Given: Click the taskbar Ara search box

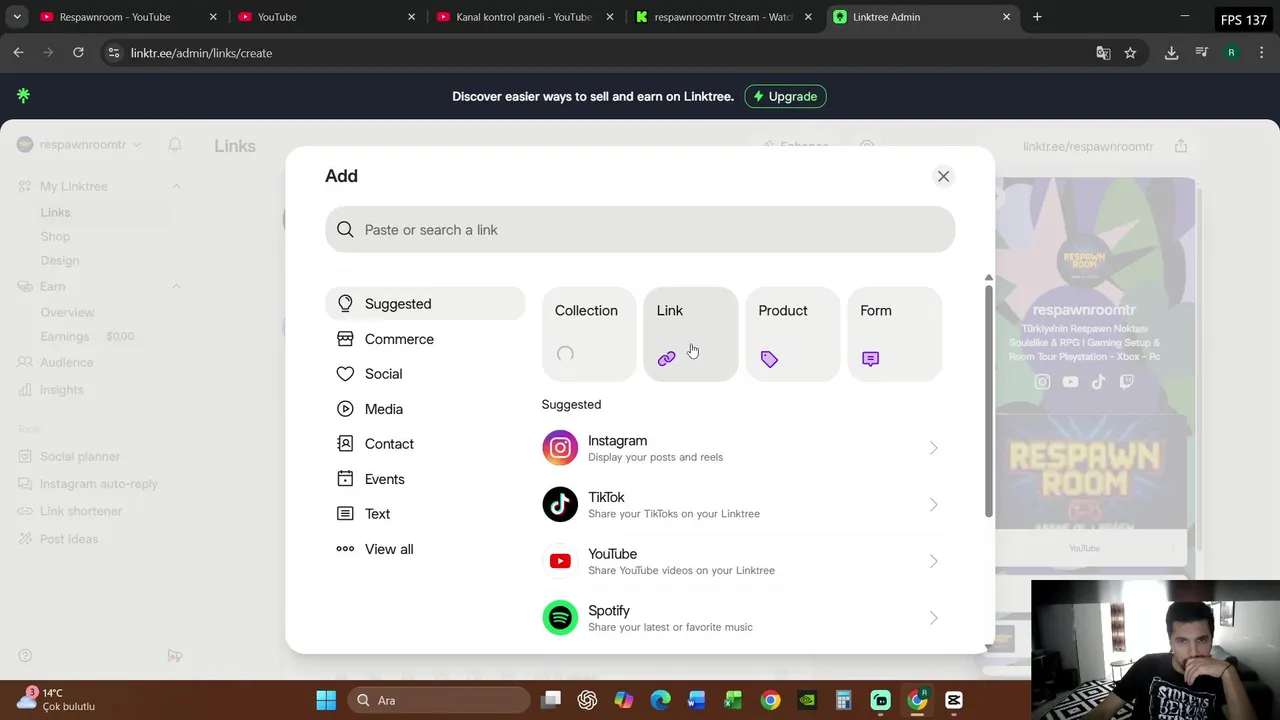Looking at the screenshot, I should click(438, 700).
